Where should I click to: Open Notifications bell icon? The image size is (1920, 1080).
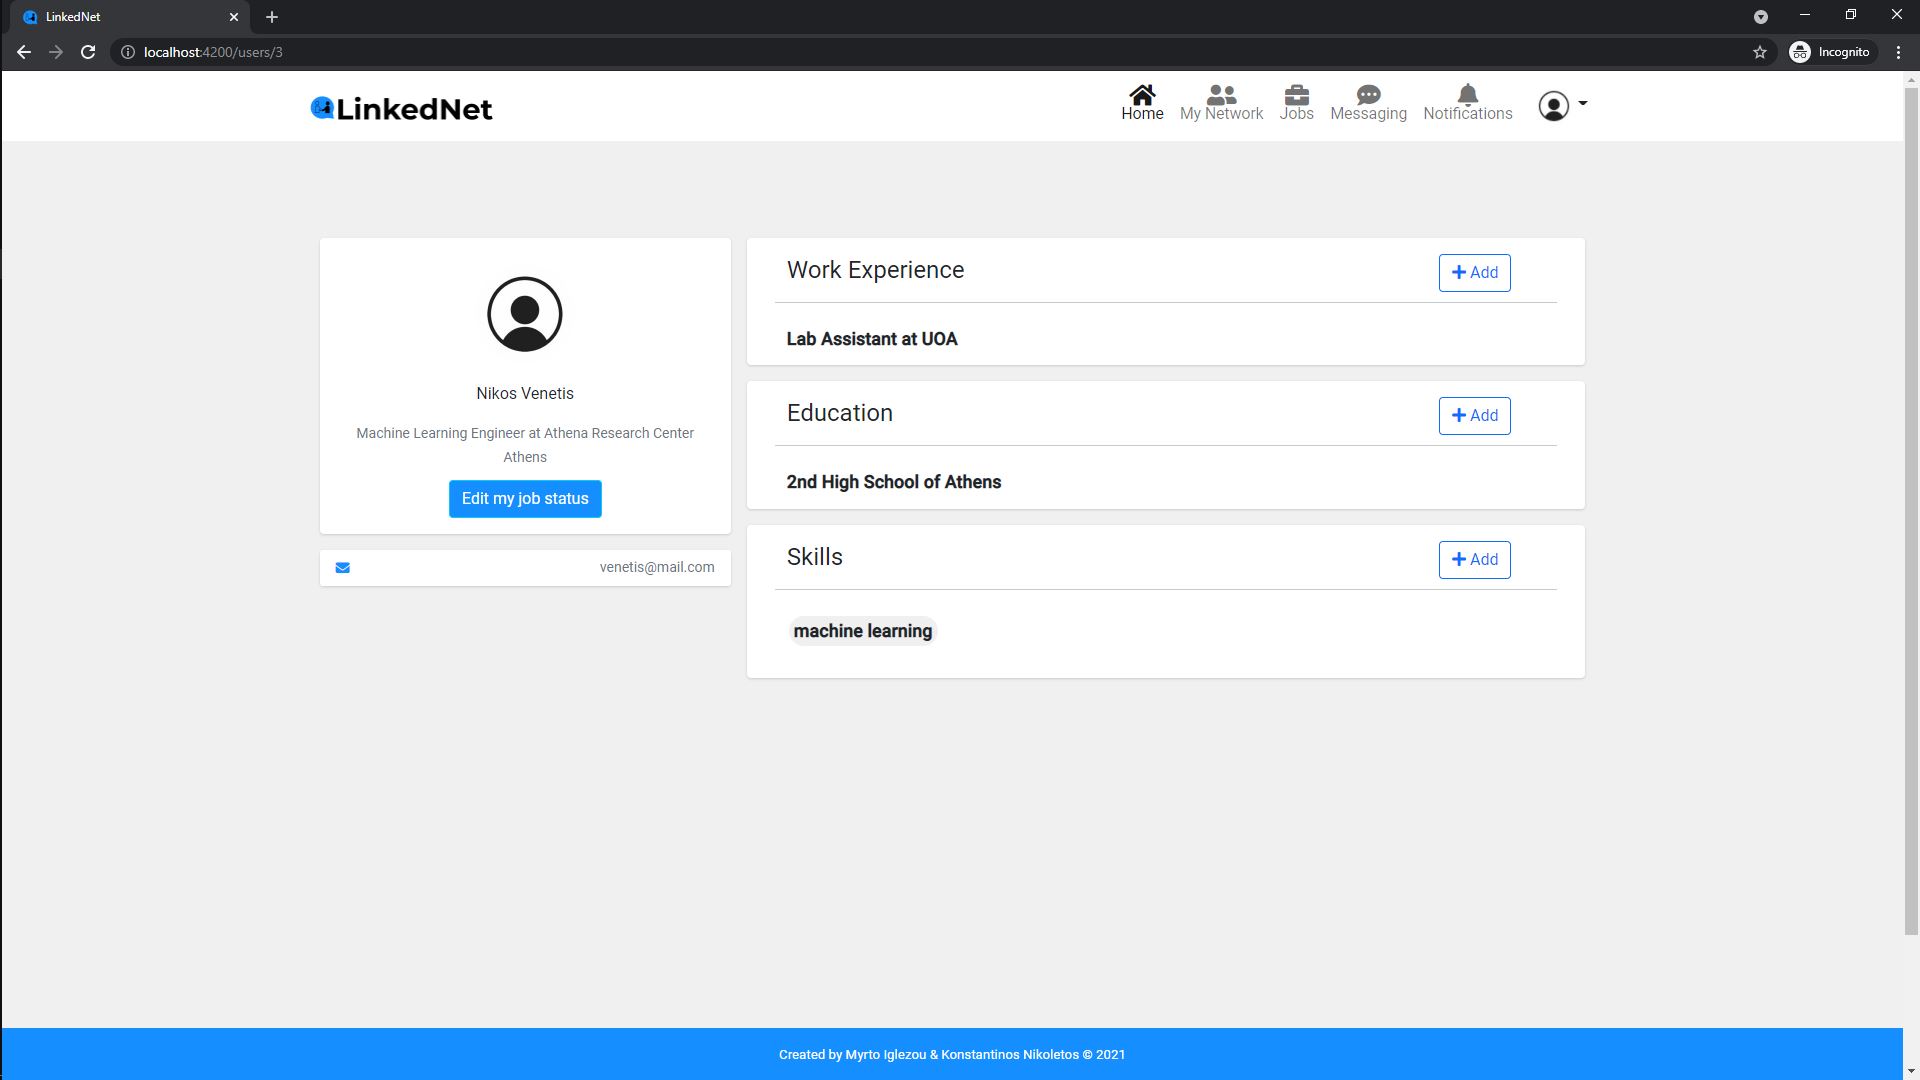(x=1467, y=95)
